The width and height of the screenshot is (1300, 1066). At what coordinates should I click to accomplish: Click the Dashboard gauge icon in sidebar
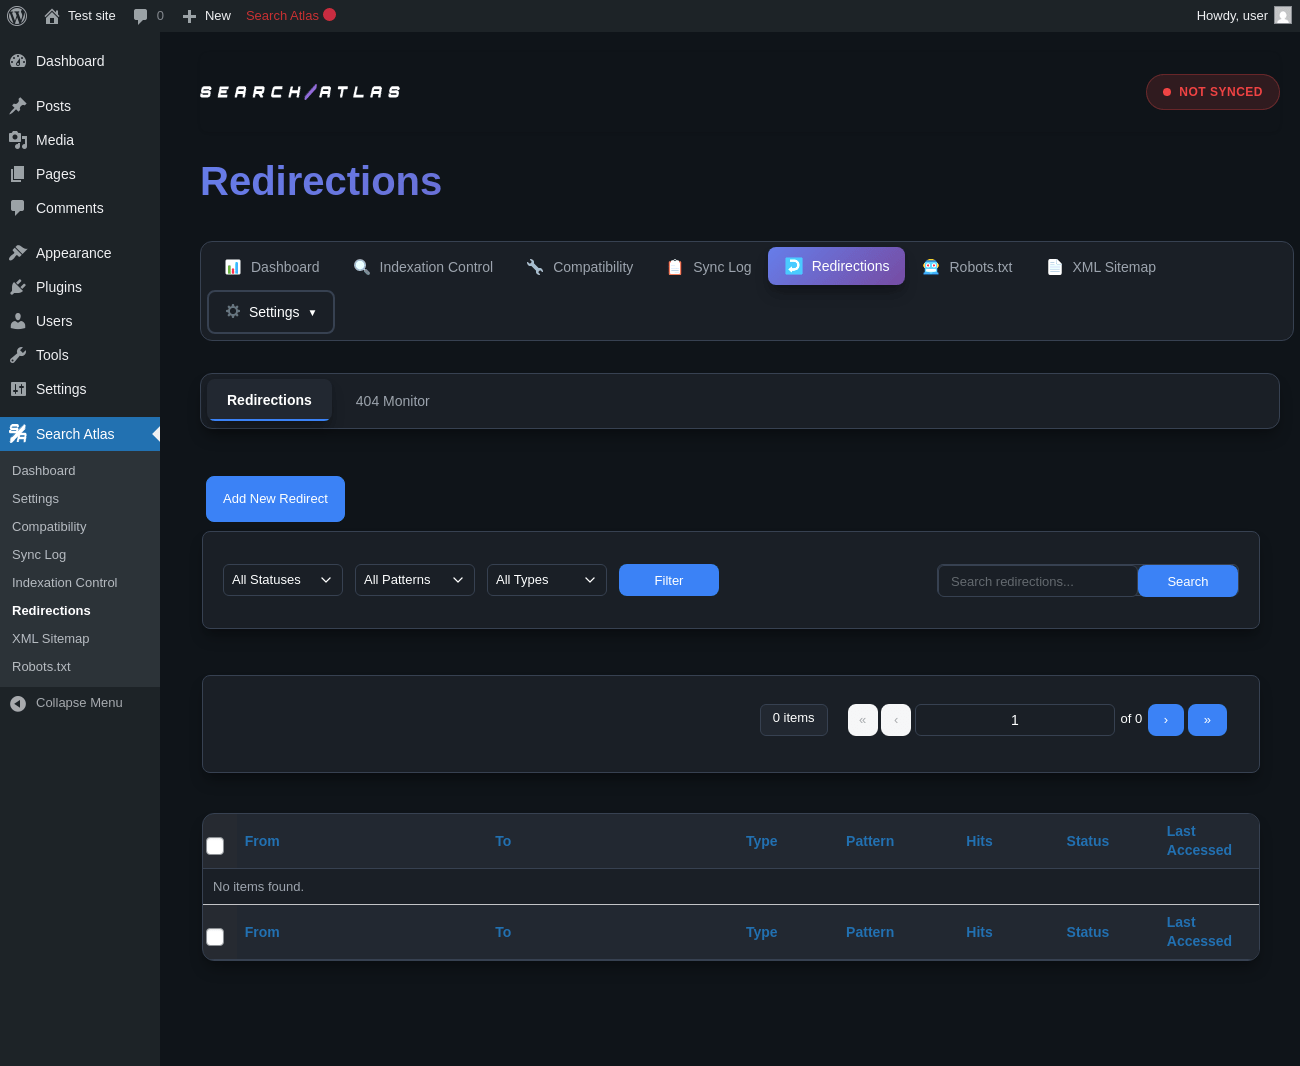coord(18,61)
